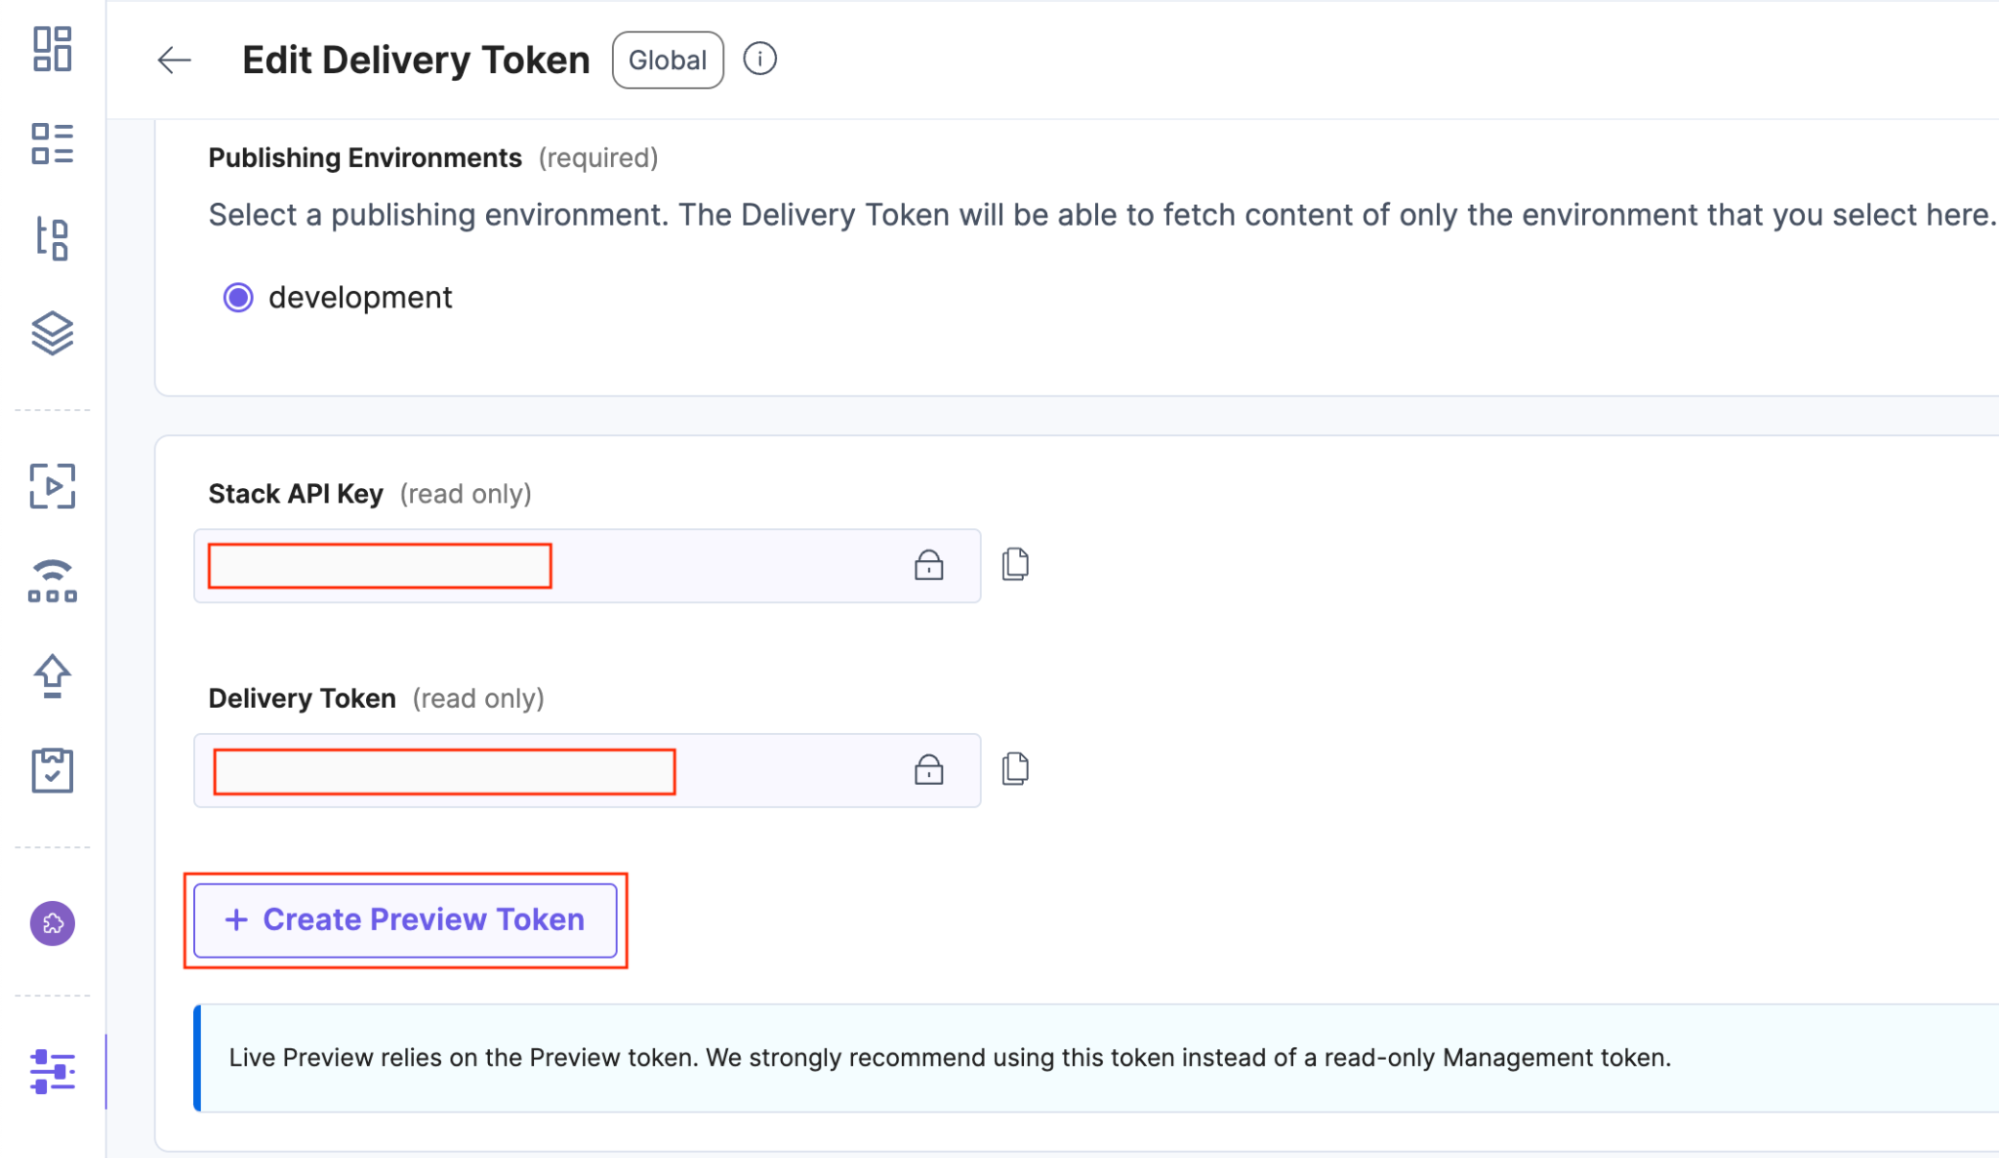The width and height of the screenshot is (1999, 1158).
Task: Click the lock icon in Delivery Token field
Action: tap(929, 769)
